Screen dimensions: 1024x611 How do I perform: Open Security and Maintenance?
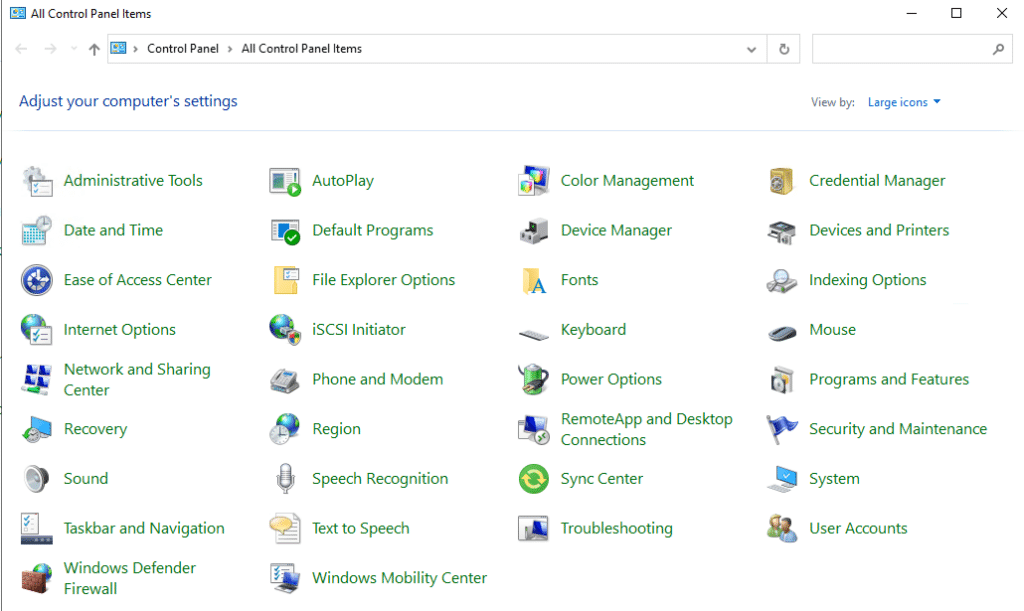click(x=897, y=428)
